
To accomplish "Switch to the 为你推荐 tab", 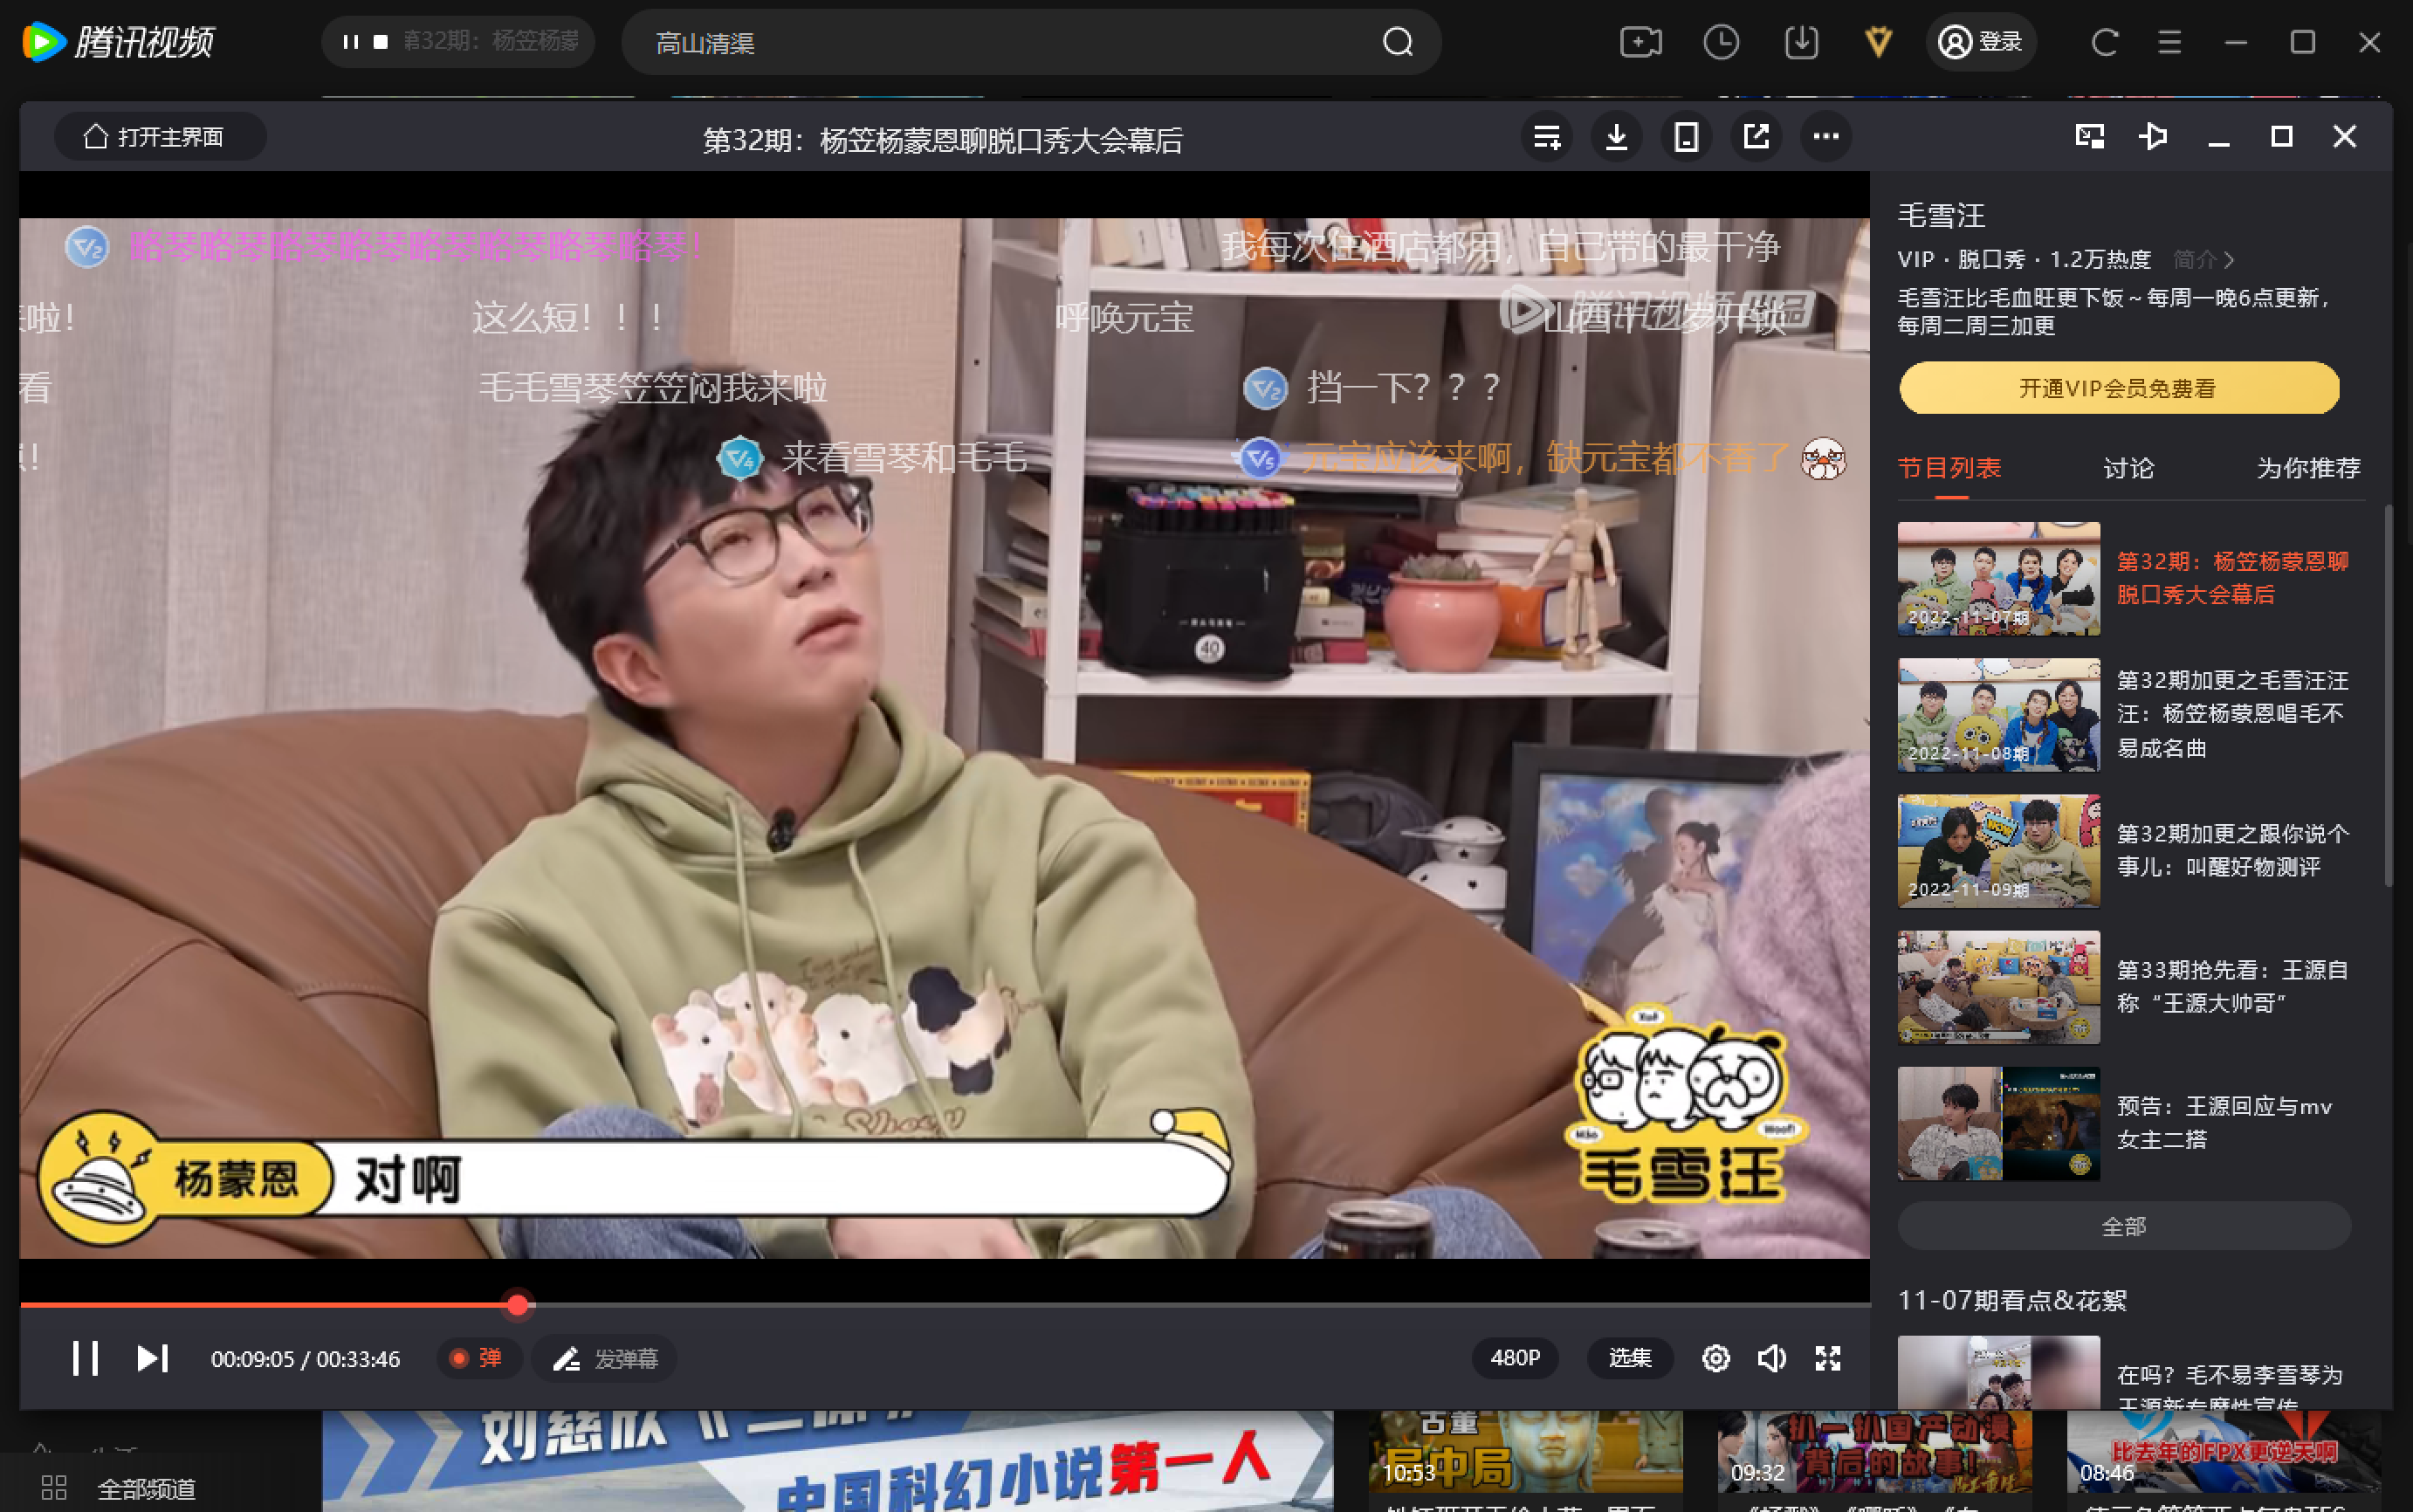I will [x=2307, y=468].
